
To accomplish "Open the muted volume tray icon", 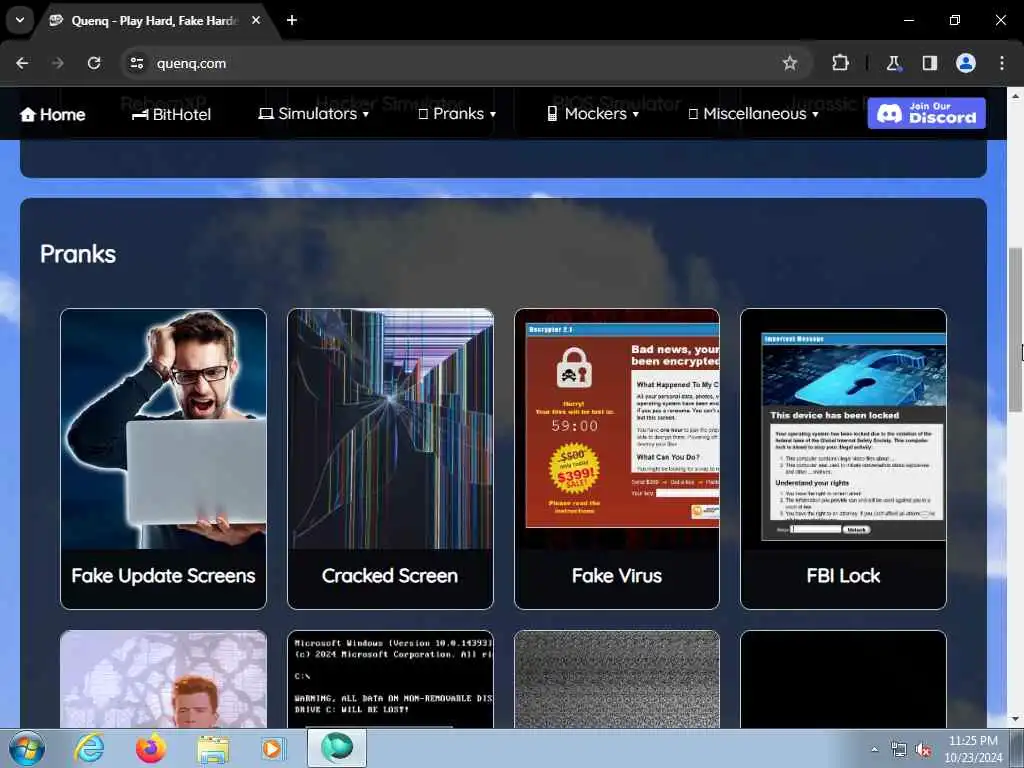I will pyautogui.click(x=923, y=750).
